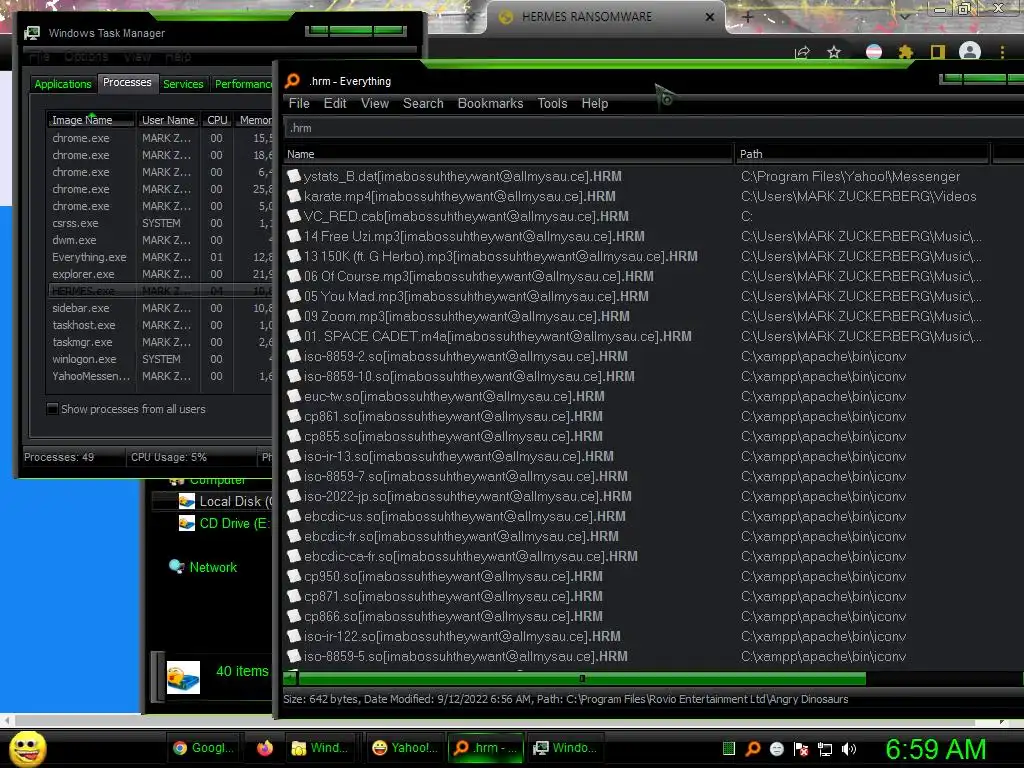The height and width of the screenshot is (768, 1024).
Task: Select Everything.exe process row
Action: 161,257
